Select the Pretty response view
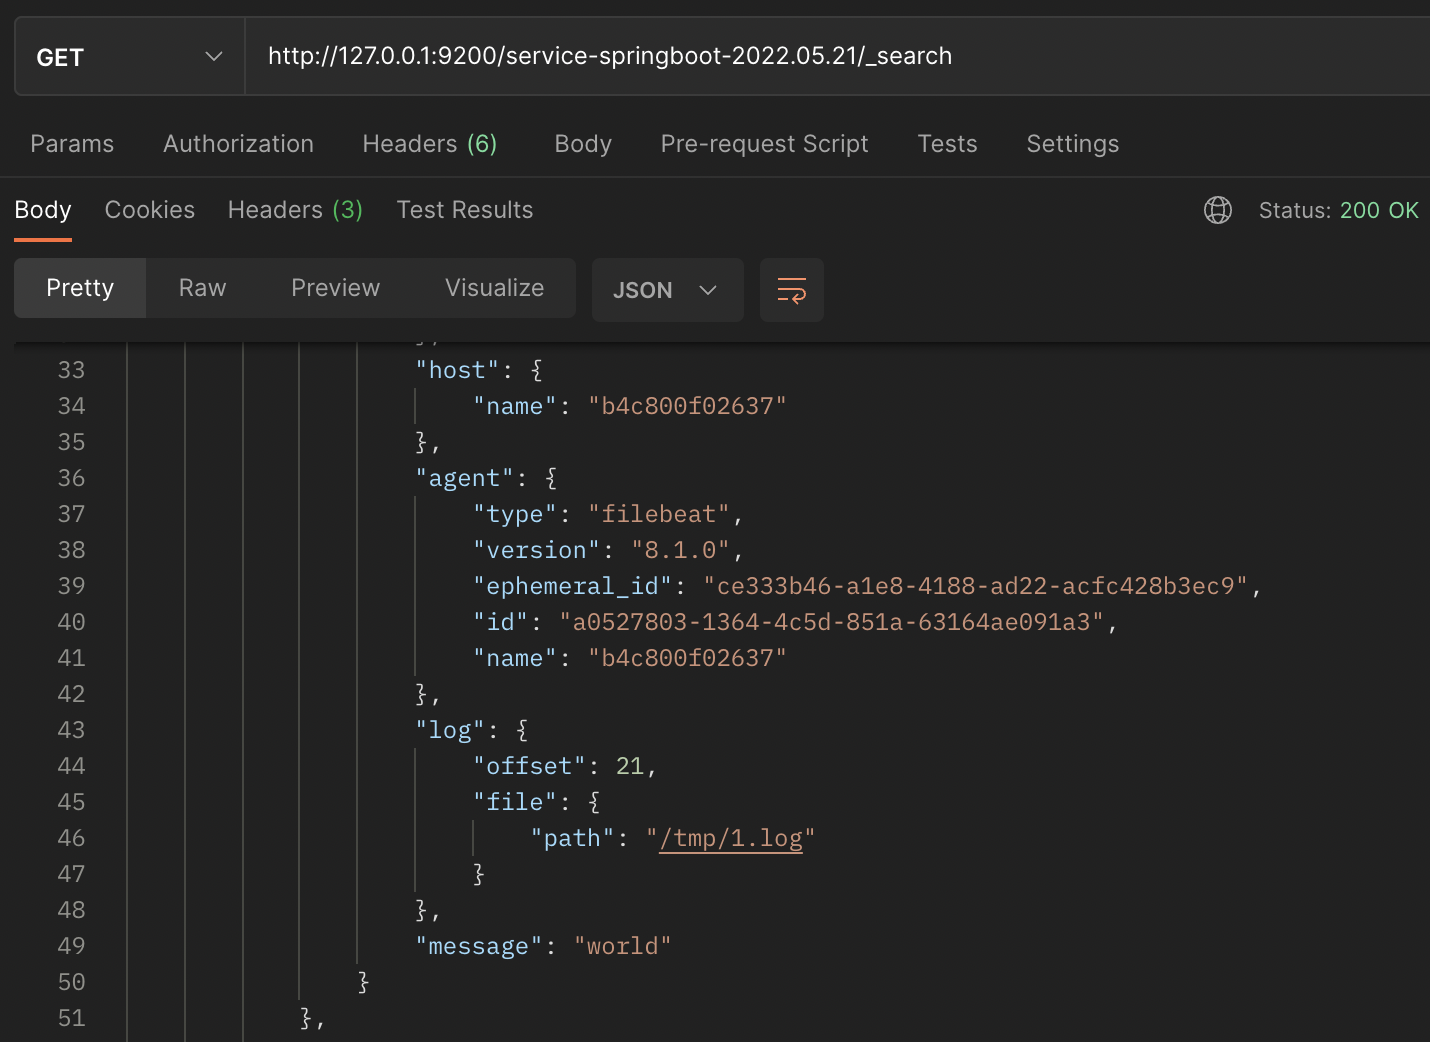This screenshot has height=1042, width=1430. point(80,288)
